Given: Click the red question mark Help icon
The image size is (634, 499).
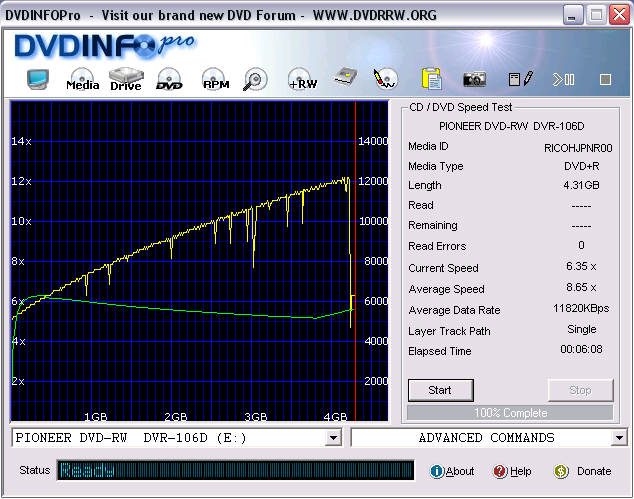Looking at the screenshot, I should click(x=500, y=471).
